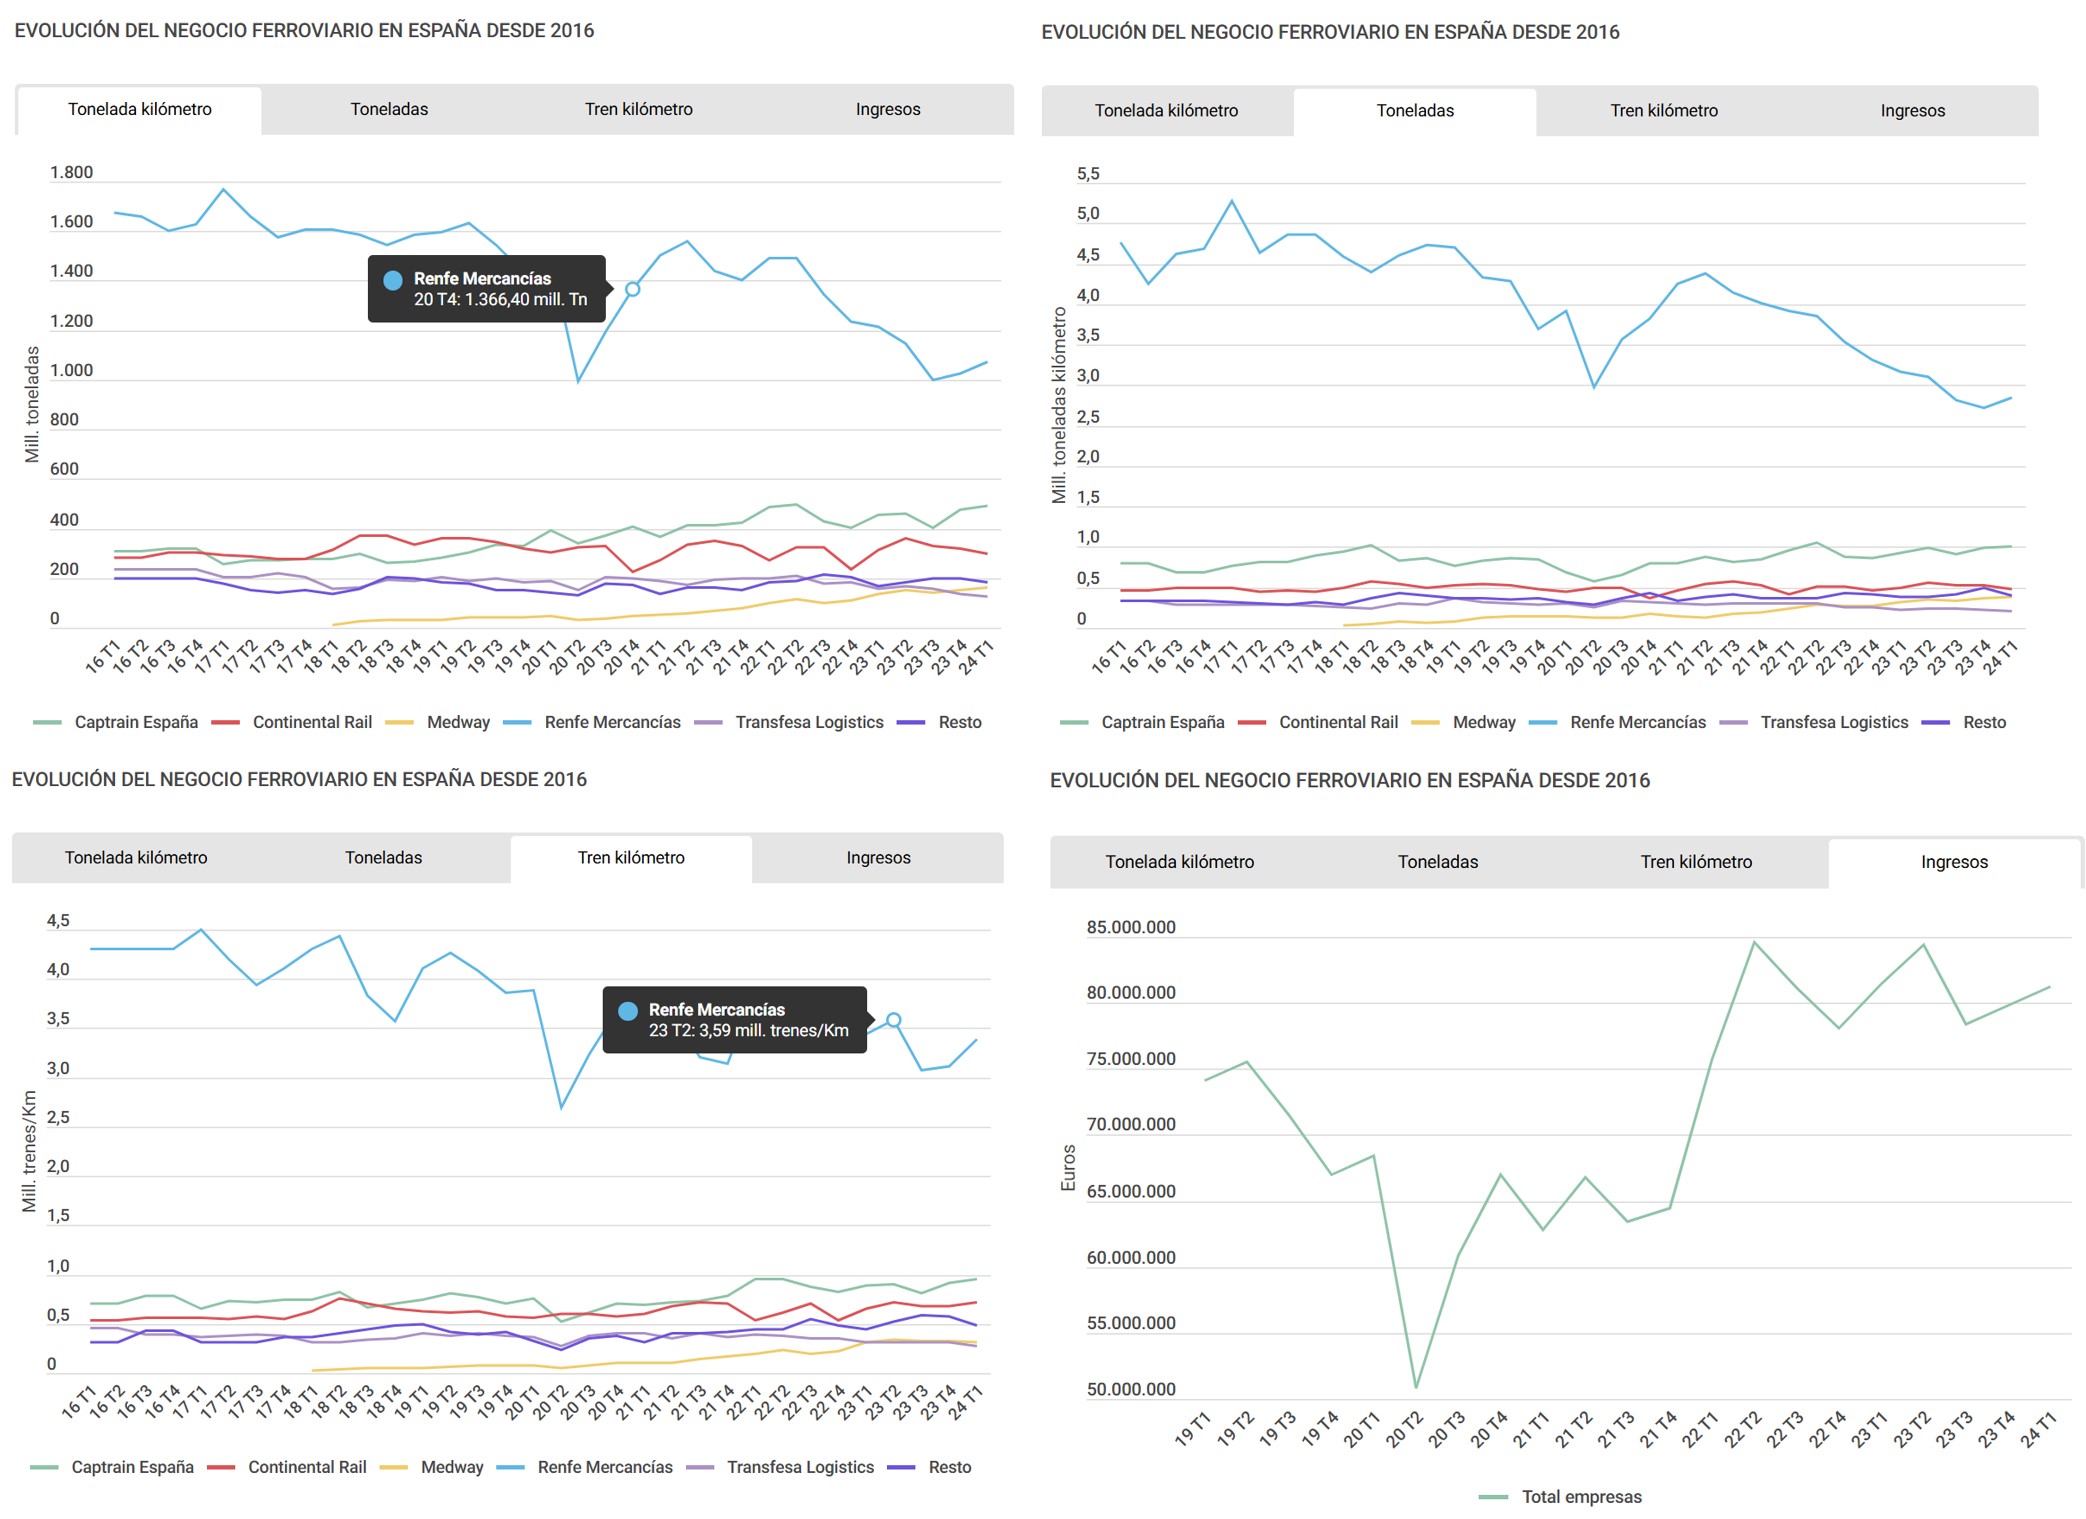Screen dimensions: 2086x1519
Task: Open Tonelada kilómetro tab in top-right chart
Action: pos(1166,110)
